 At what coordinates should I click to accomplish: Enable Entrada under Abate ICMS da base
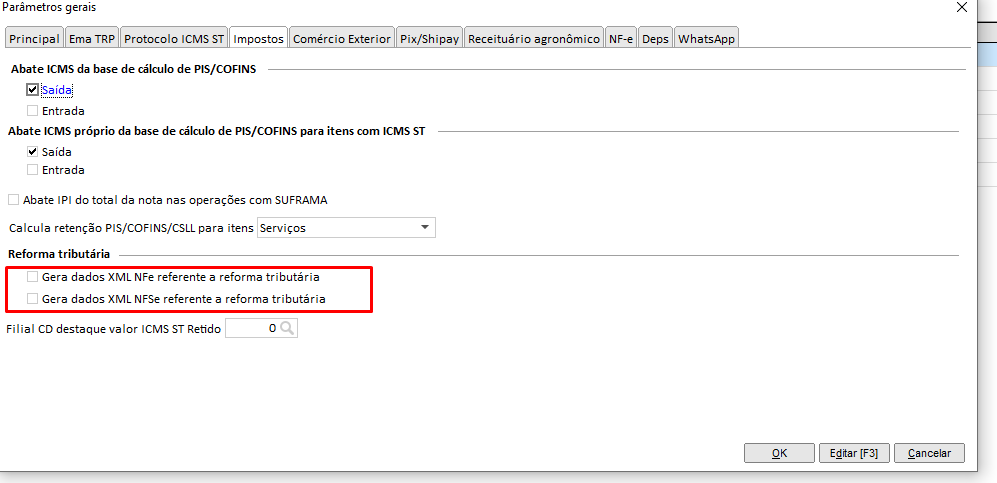coord(33,111)
